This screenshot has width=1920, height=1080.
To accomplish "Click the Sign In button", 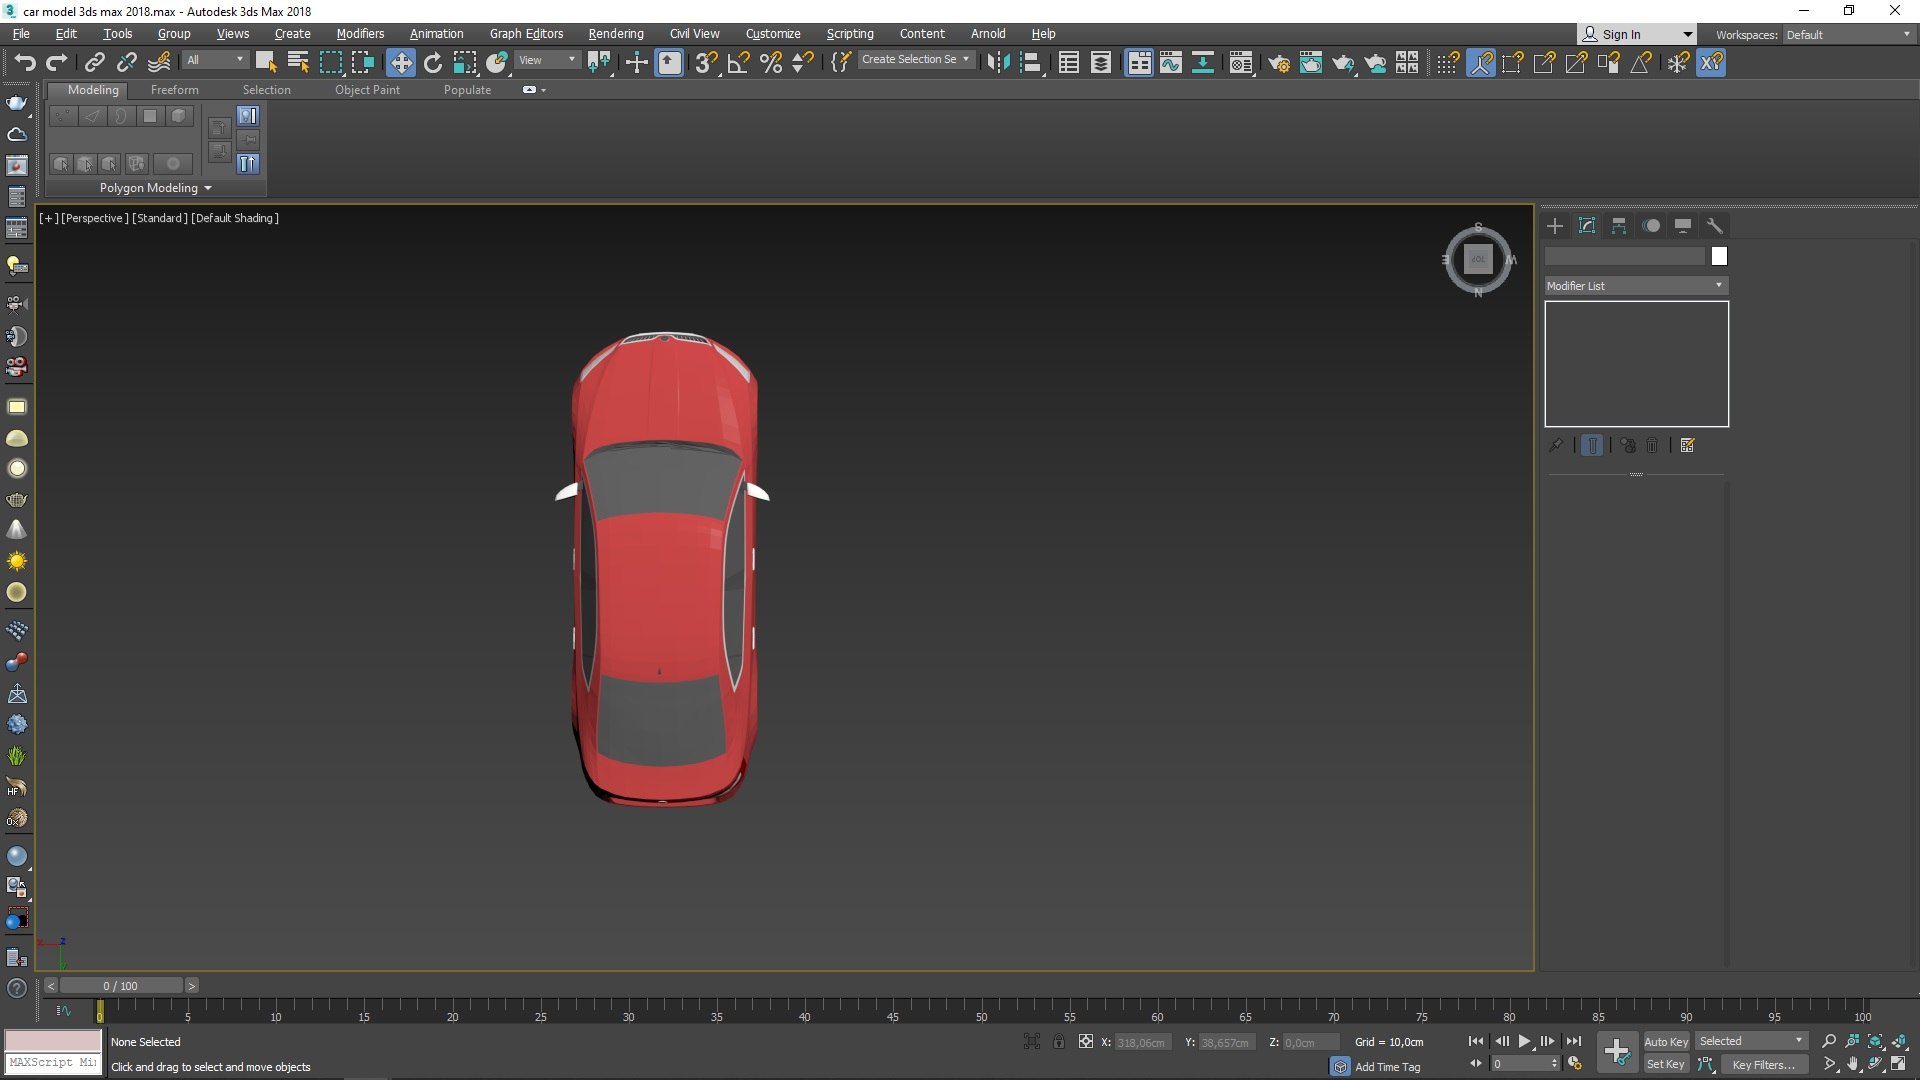I will (1636, 35).
